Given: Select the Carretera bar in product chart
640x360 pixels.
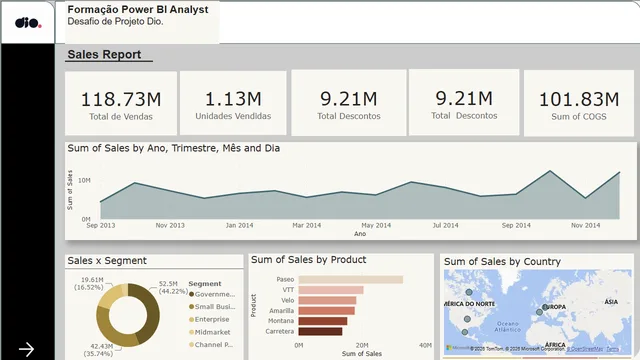Looking at the screenshot, I should coord(320,331).
